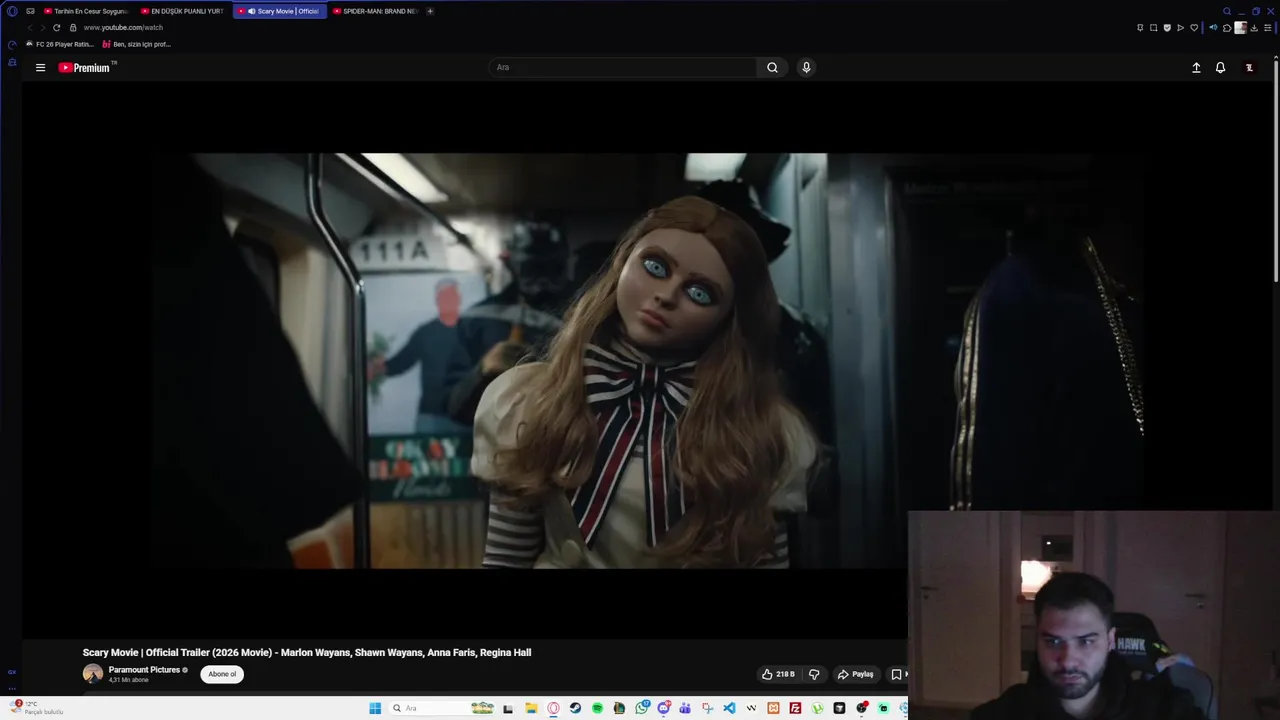The width and height of the screenshot is (1280, 720).
Task: Open YouTube notifications bell
Action: 1220,67
